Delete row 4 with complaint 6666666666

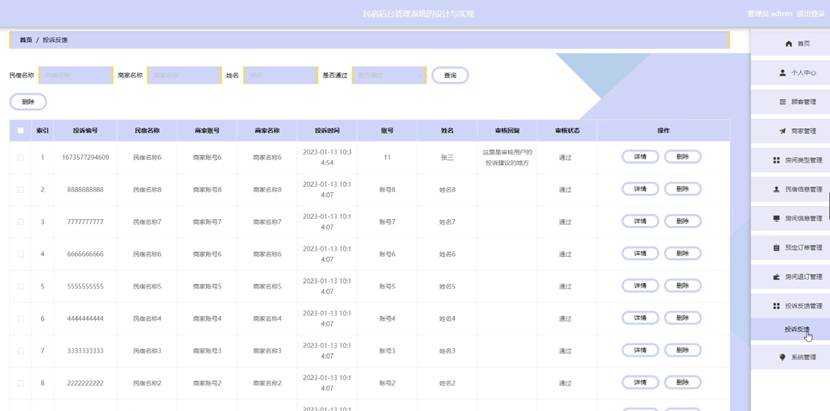[x=683, y=254]
